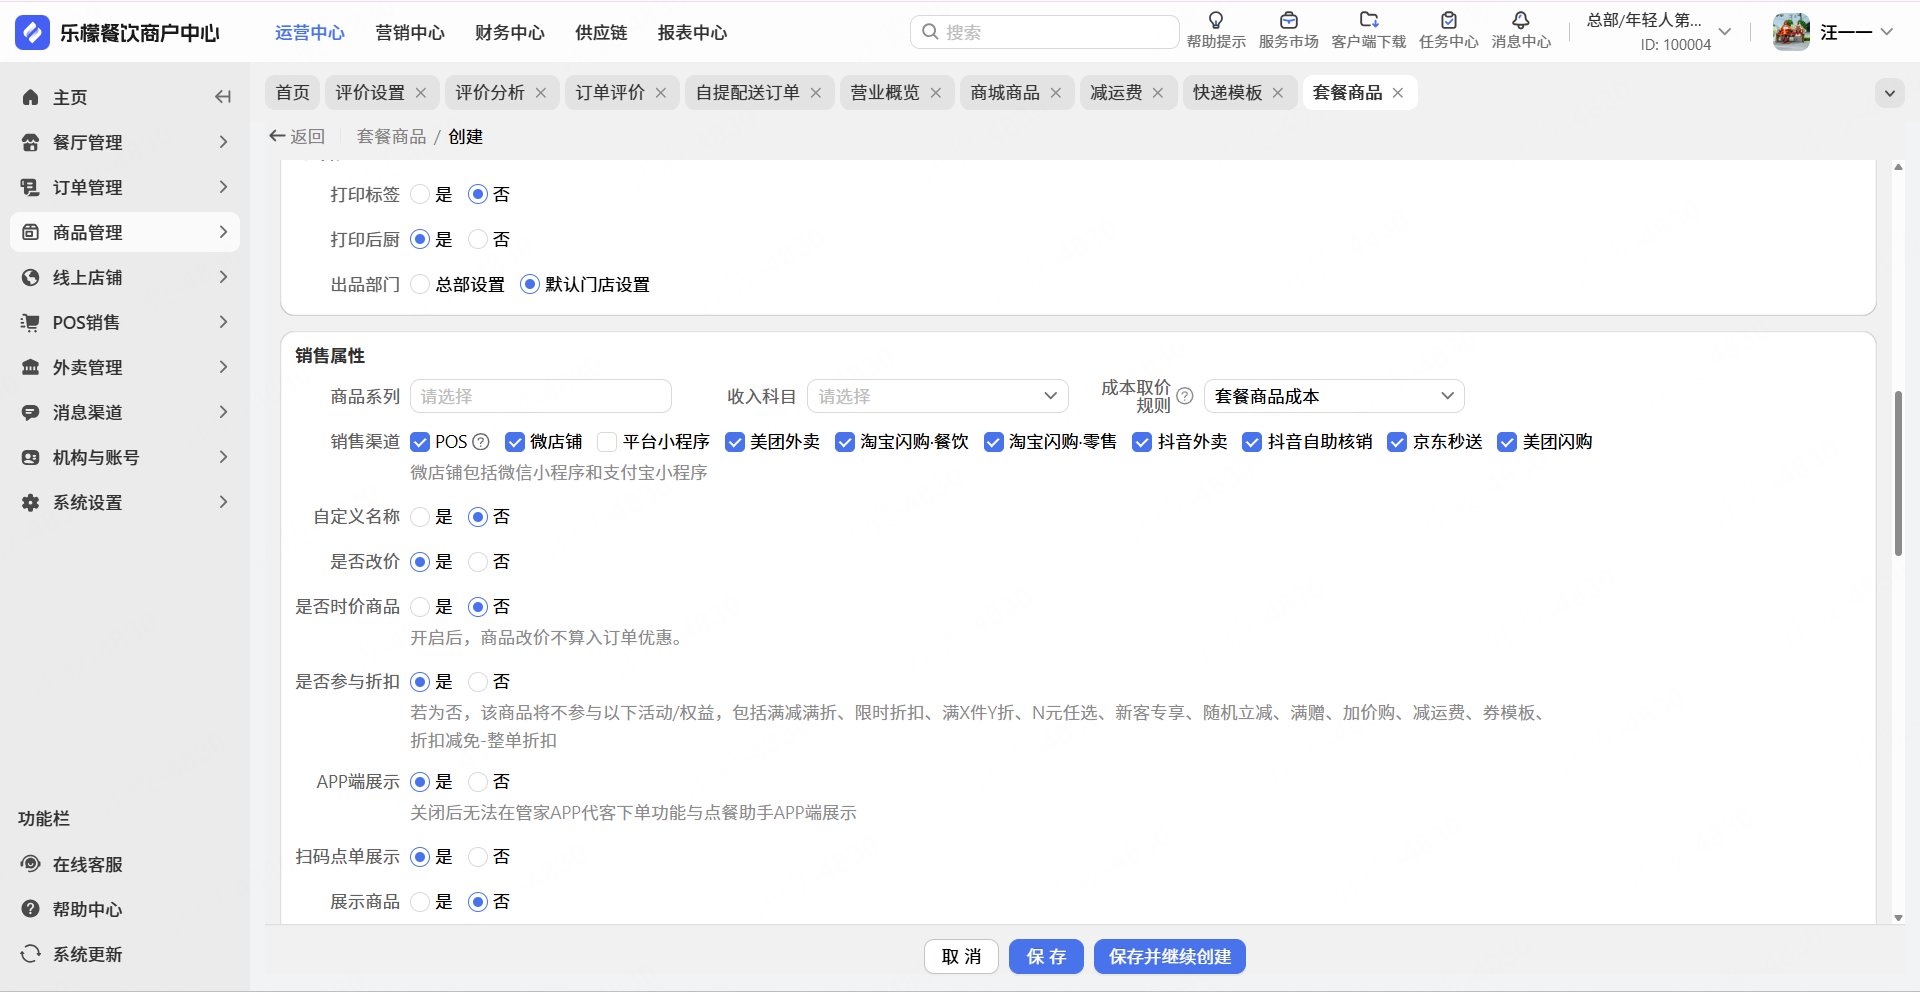Open the 帮助提示 lightbulb icon
The width and height of the screenshot is (1920, 992).
1216,20
